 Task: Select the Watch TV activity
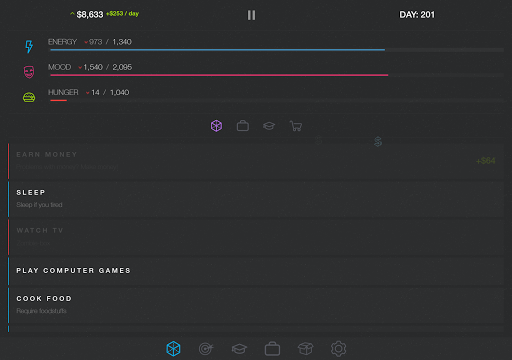point(256,237)
